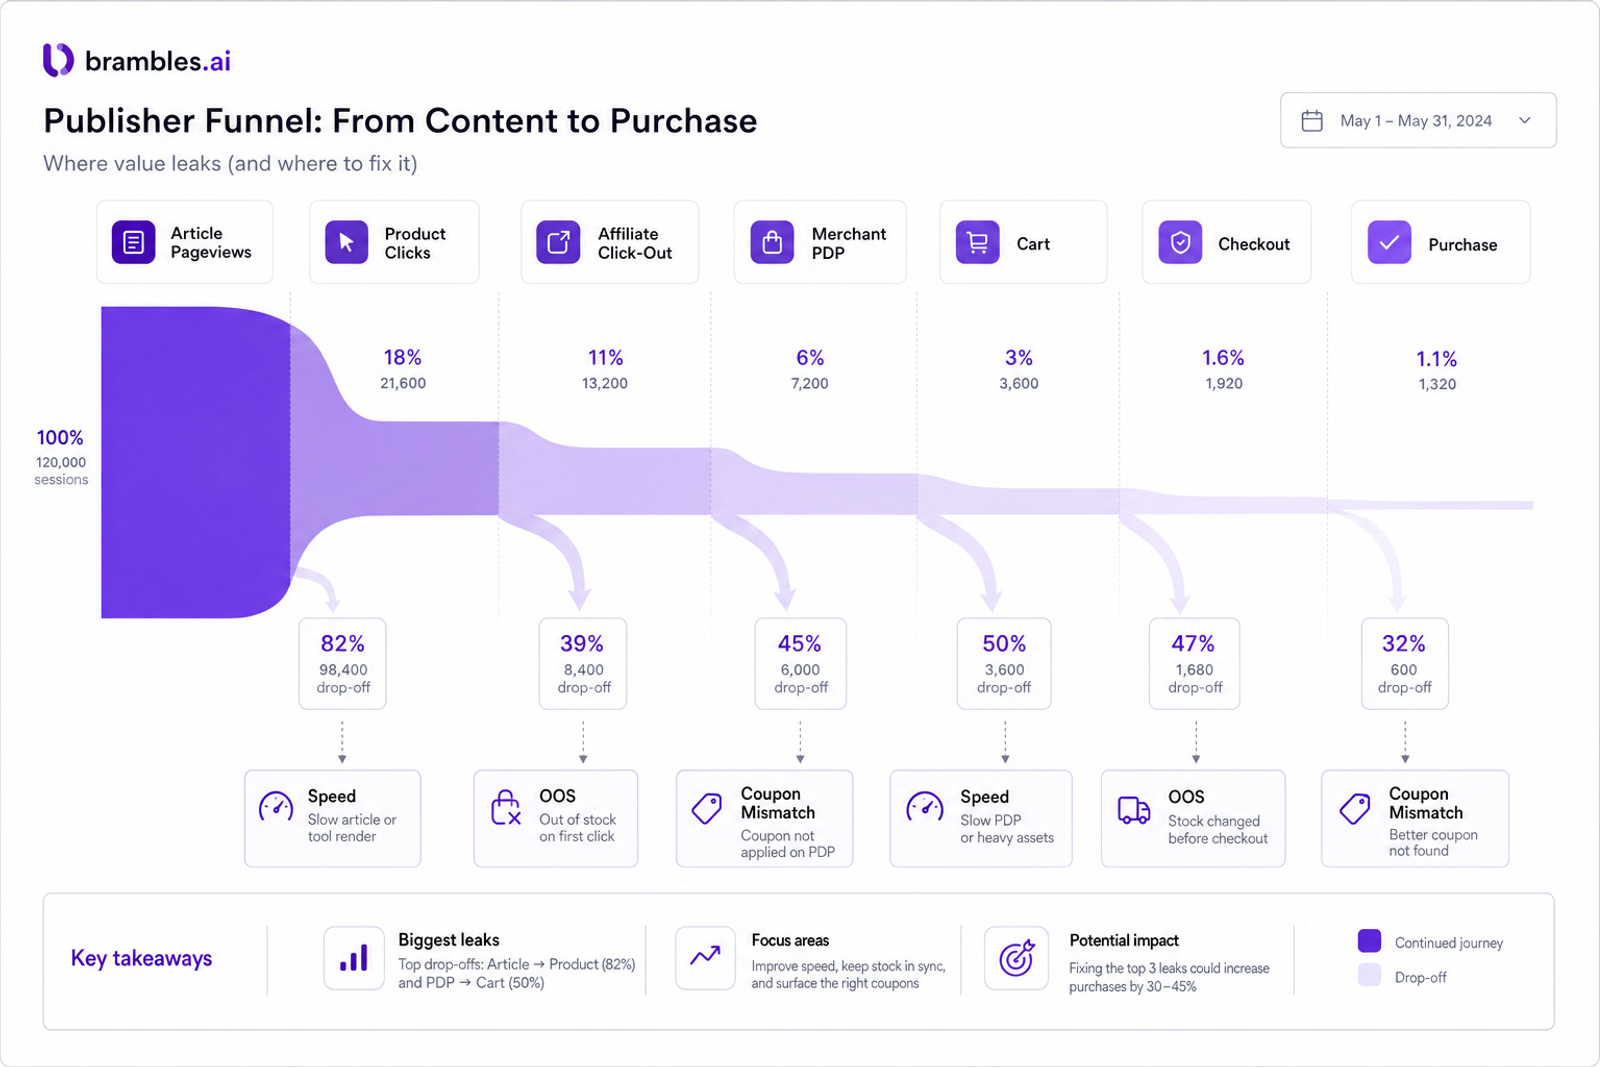This screenshot has height=1067, width=1600.
Task: Click the speedometer icon for slow article
Action: (x=276, y=806)
